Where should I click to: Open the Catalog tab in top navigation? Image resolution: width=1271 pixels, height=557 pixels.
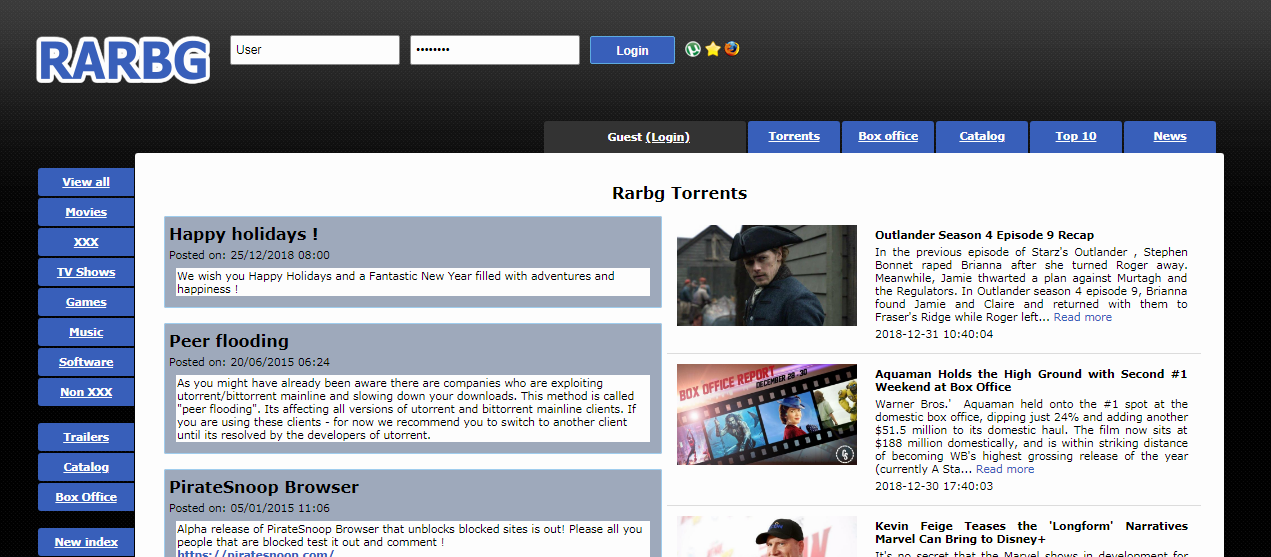pyautogui.click(x=982, y=137)
